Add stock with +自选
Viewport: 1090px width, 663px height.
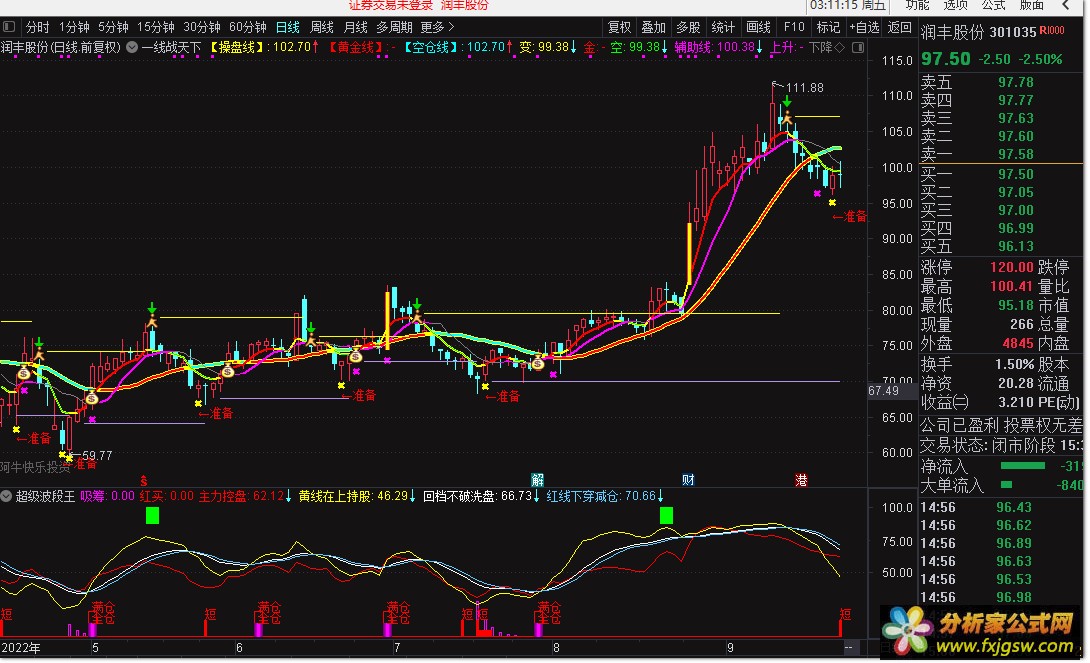click(864, 27)
